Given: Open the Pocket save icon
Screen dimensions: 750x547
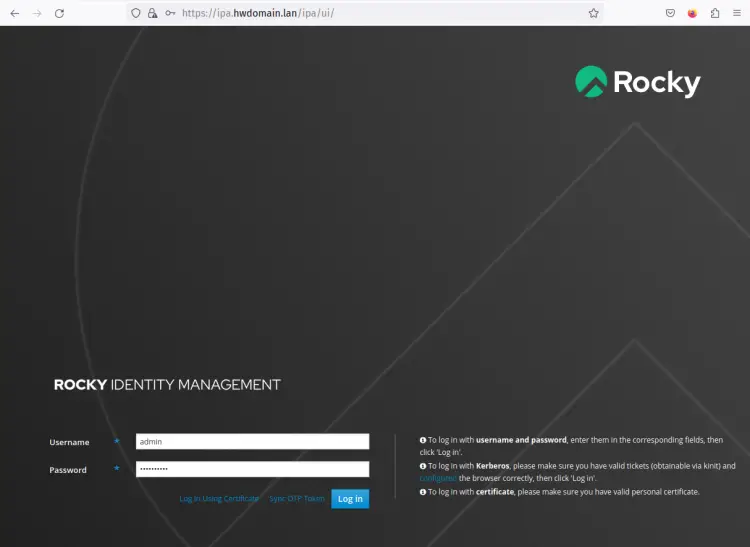Looking at the screenshot, I should [670, 13].
